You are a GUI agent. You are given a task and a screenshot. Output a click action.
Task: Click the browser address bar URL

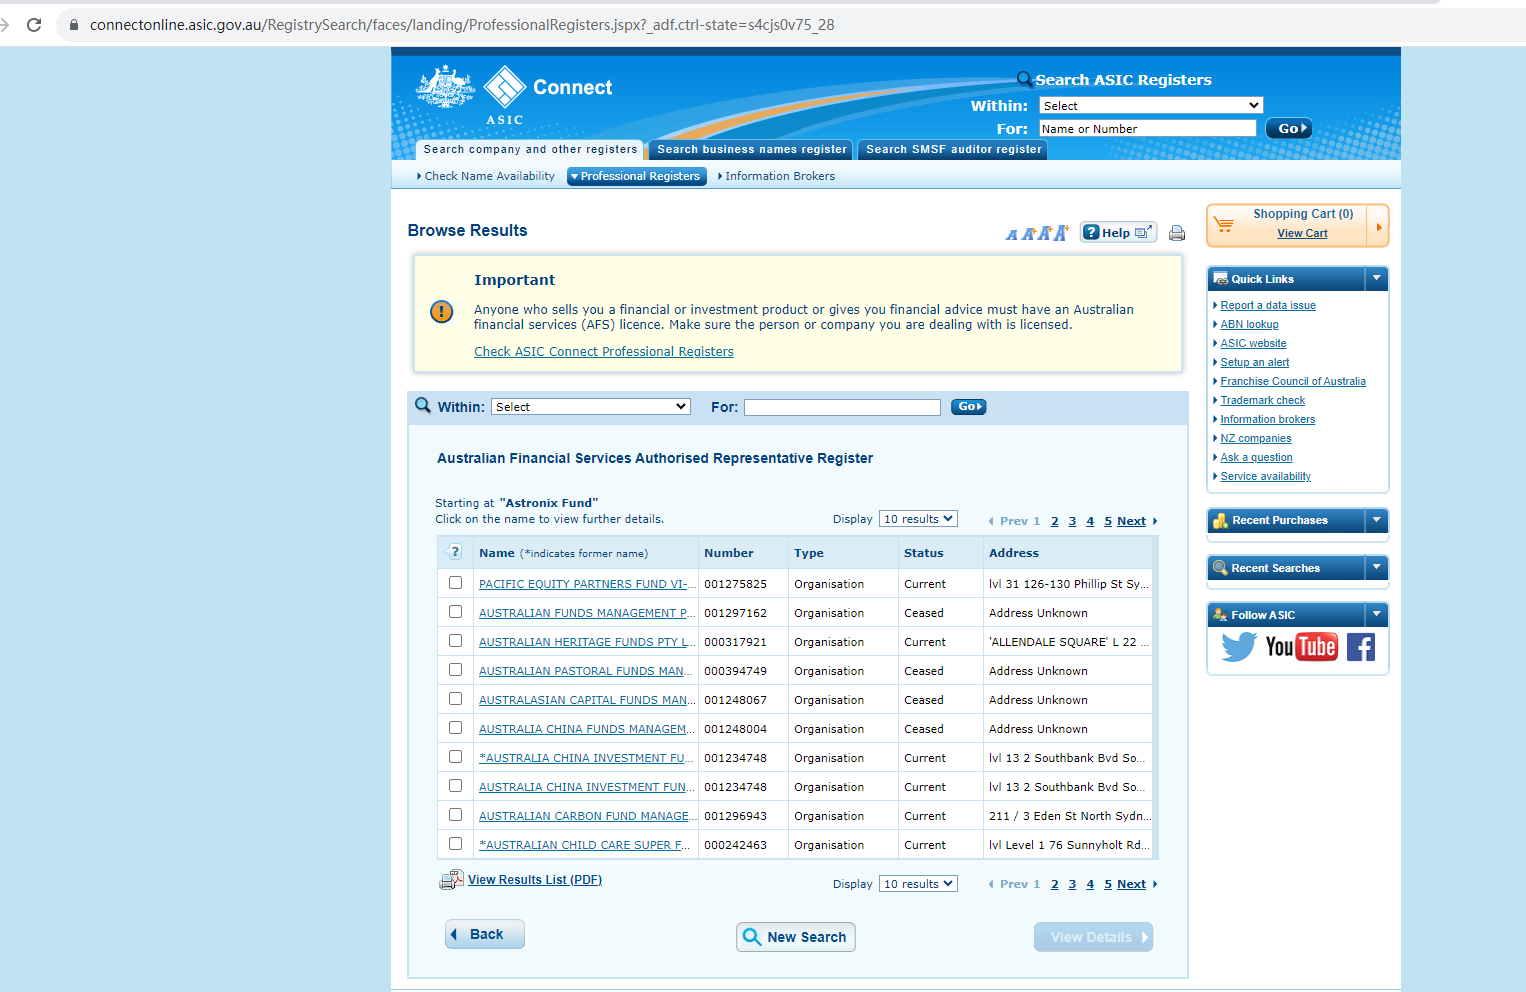(x=462, y=25)
